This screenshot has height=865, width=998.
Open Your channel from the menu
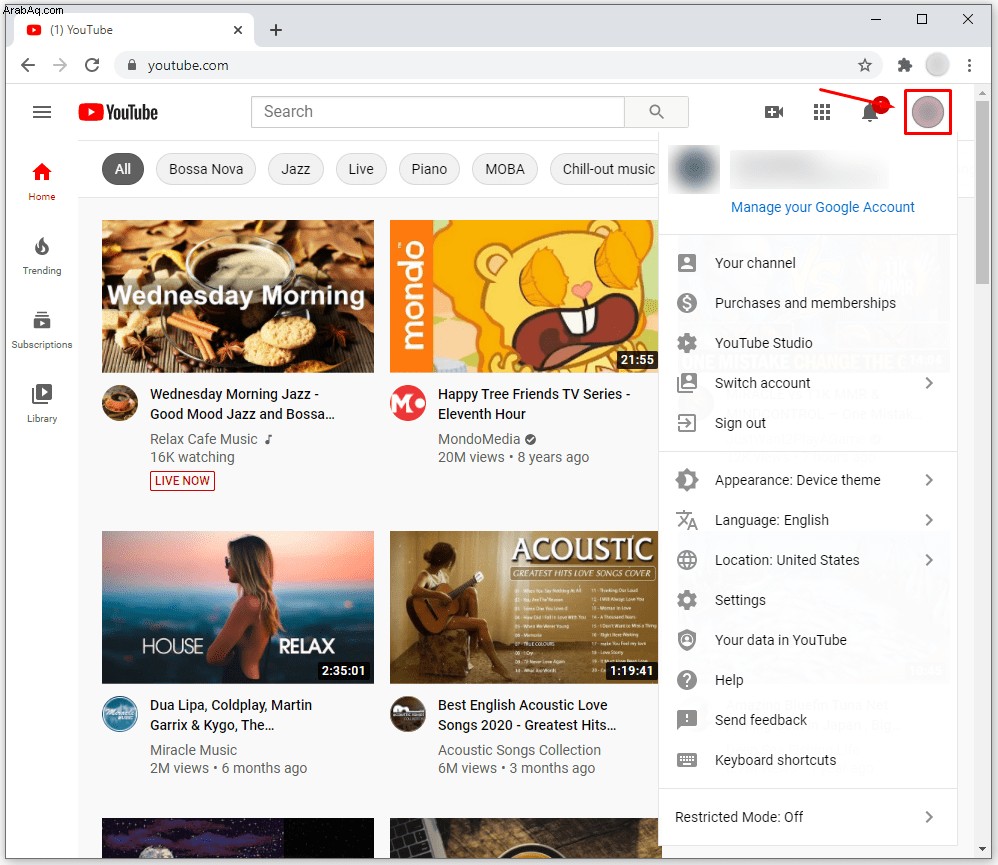[808, 263]
